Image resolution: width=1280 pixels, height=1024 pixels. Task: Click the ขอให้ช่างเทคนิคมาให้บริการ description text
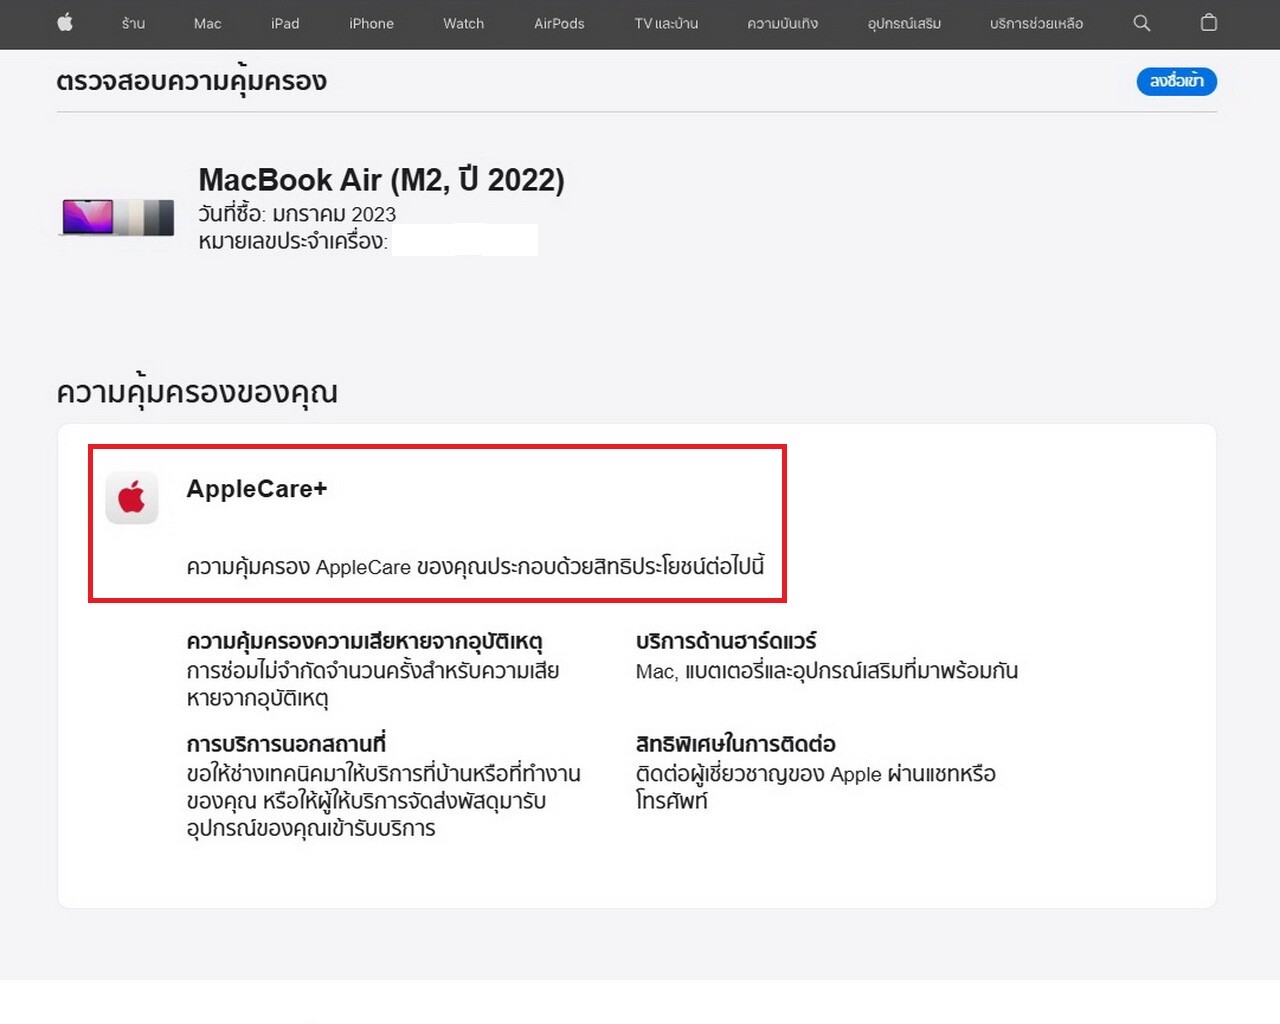(x=383, y=801)
